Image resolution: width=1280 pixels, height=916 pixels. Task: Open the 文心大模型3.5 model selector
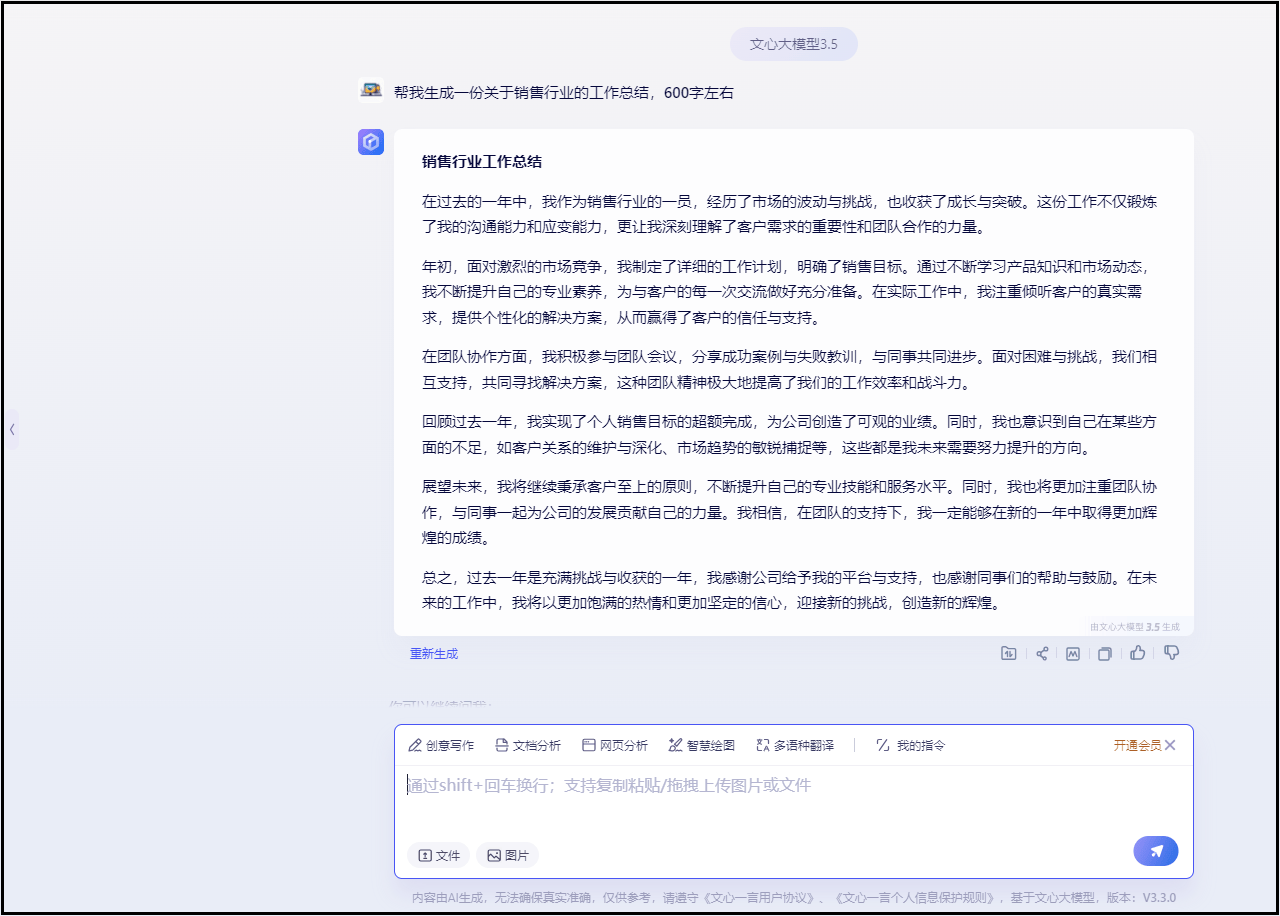click(794, 44)
